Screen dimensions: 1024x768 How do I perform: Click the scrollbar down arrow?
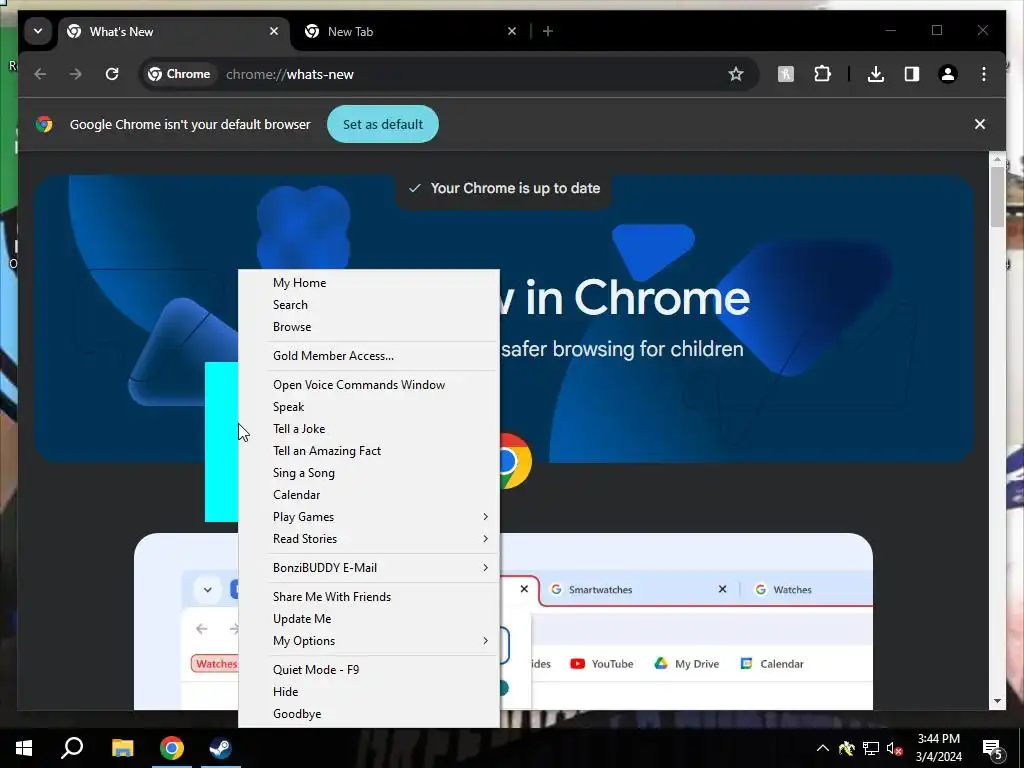(x=997, y=701)
